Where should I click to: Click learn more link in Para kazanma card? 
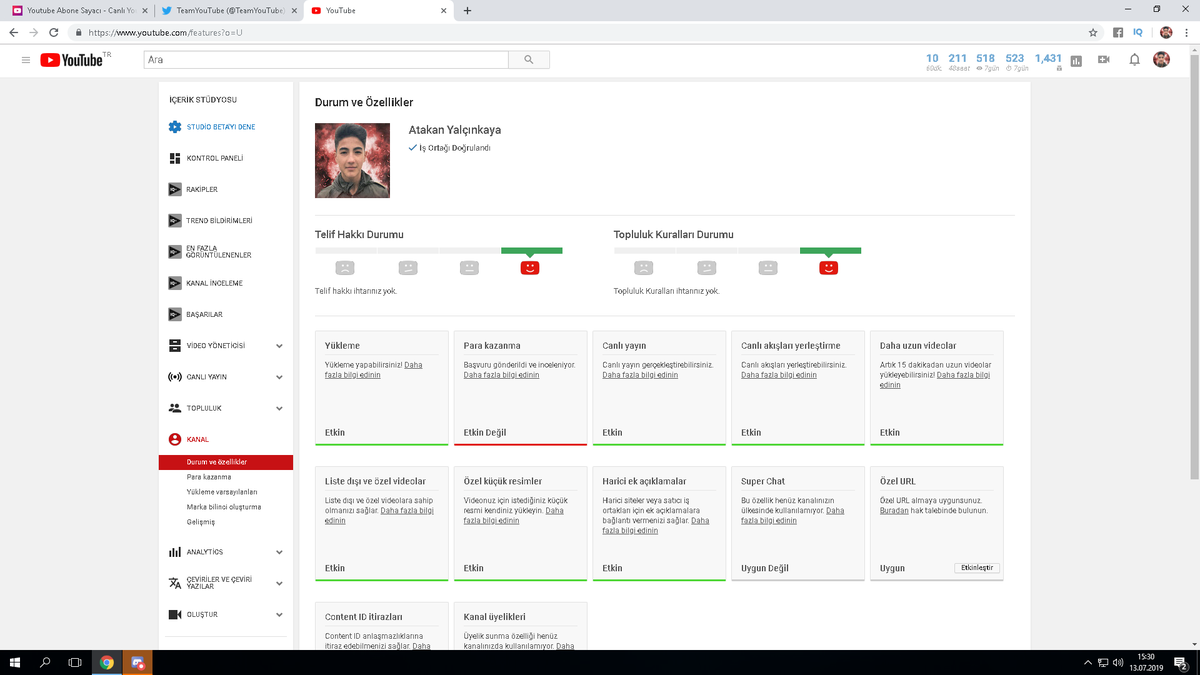point(501,375)
